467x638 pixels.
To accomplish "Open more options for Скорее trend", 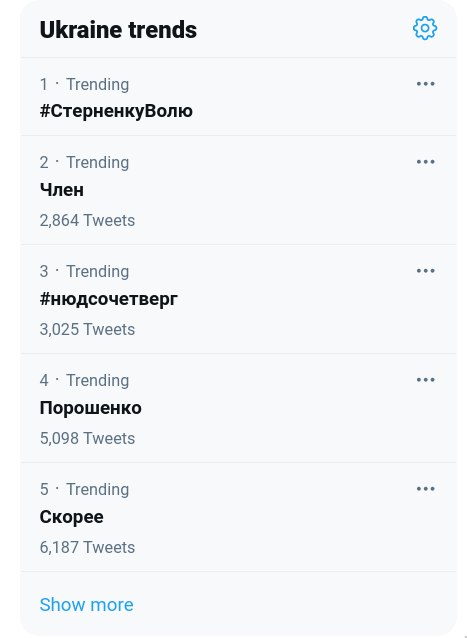I will click(426, 489).
